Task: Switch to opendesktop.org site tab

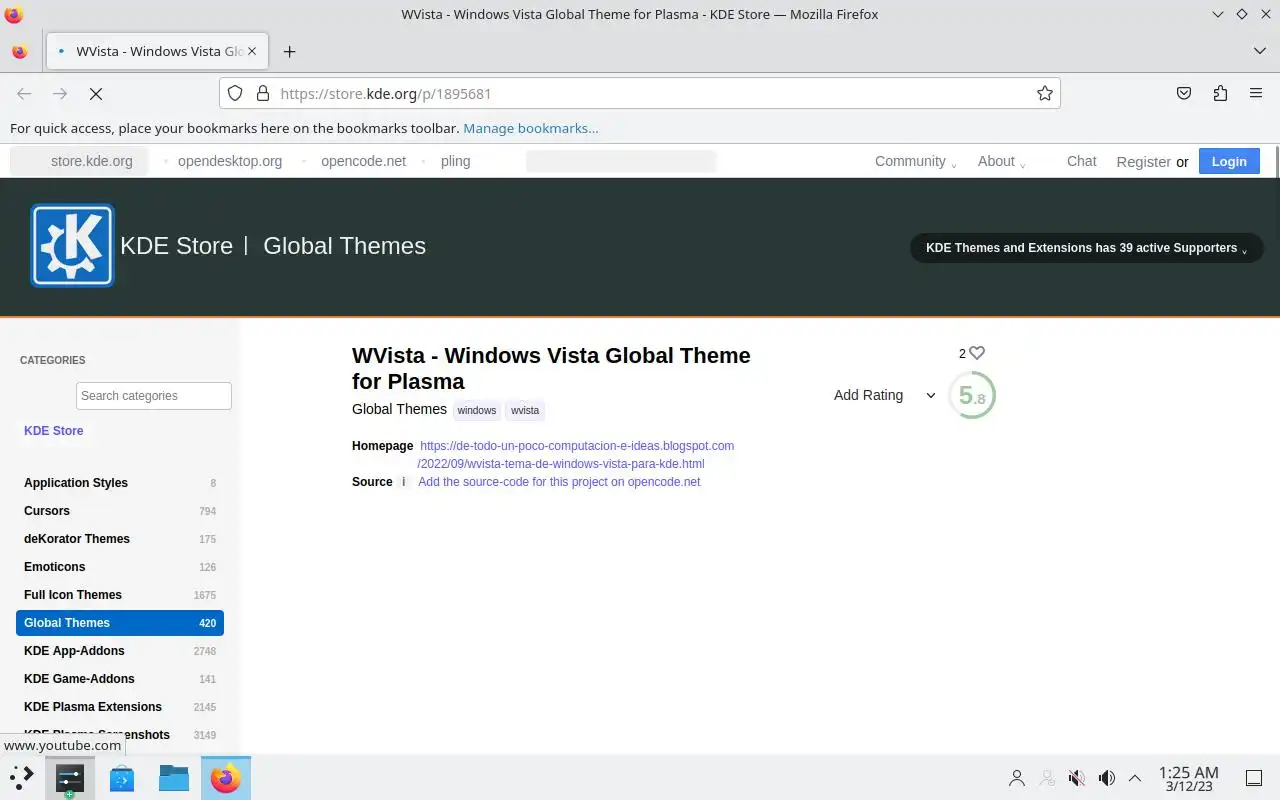Action: coord(229,161)
